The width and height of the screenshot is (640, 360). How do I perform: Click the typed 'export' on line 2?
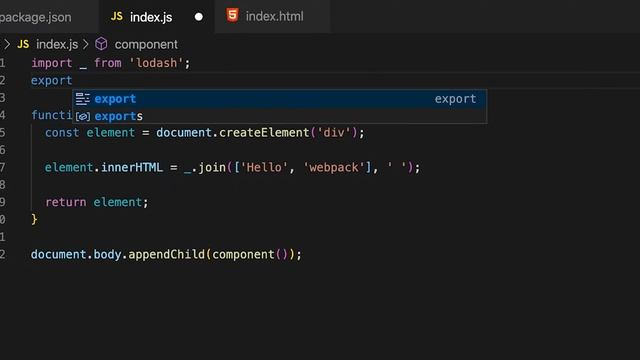(x=51, y=81)
